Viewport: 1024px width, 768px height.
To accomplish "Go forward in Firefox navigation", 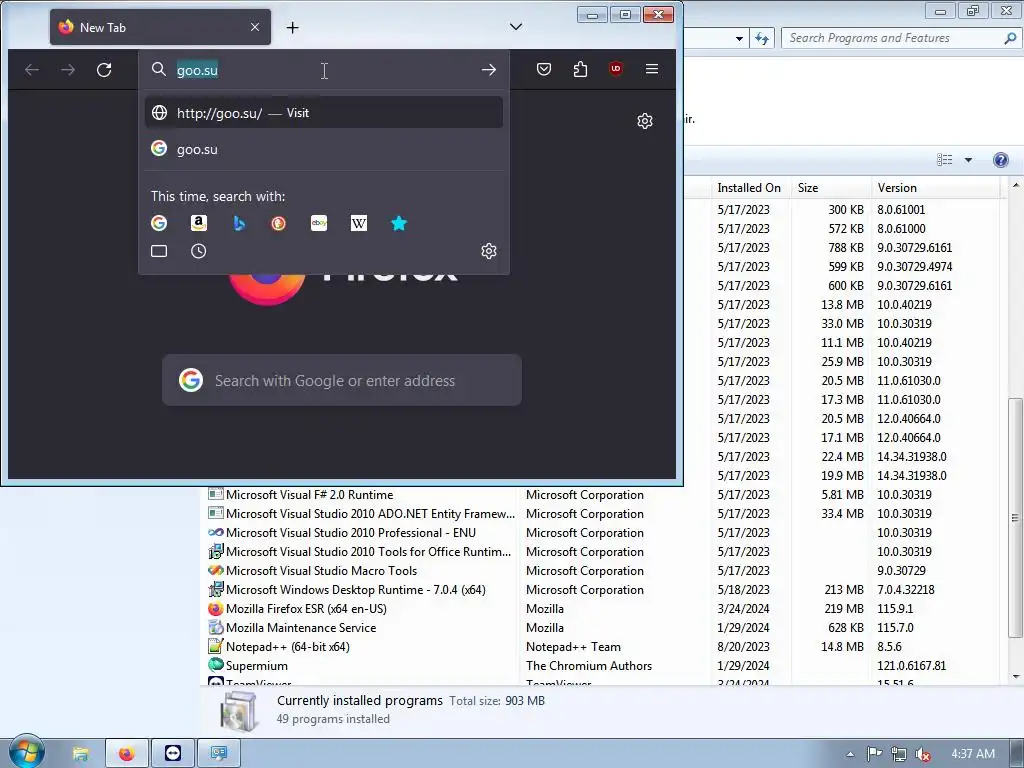I will click(68, 69).
